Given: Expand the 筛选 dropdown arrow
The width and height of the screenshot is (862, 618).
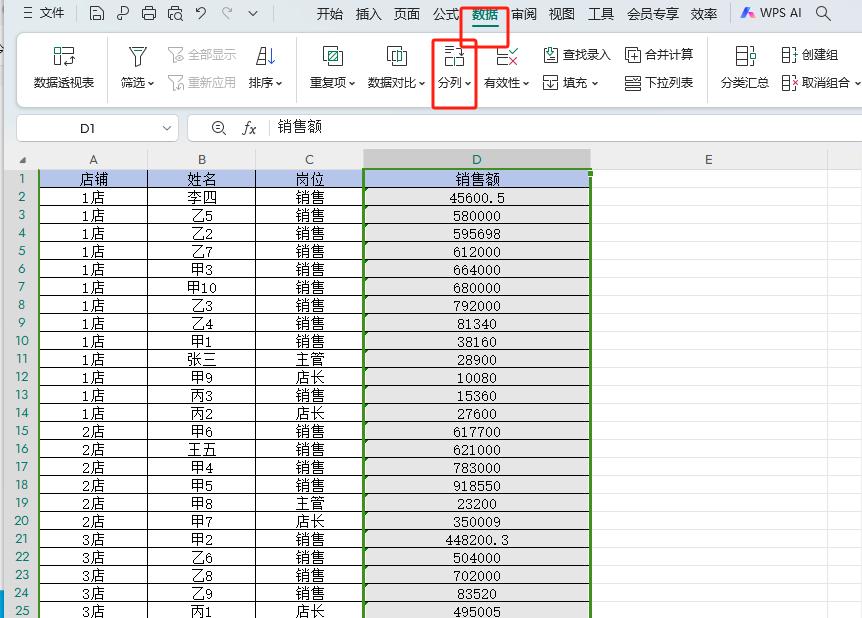Looking at the screenshot, I should point(151,84).
